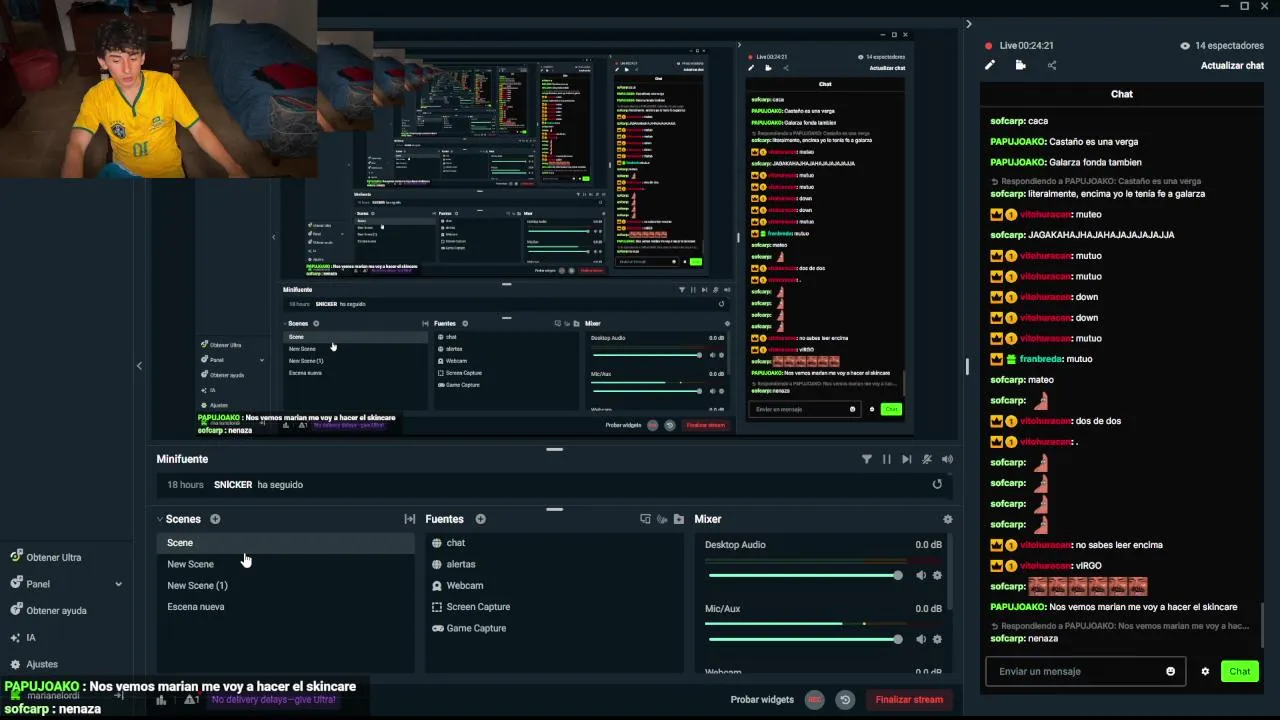
Task: Collapse the left sidebar arrow
Action: click(139, 365)
